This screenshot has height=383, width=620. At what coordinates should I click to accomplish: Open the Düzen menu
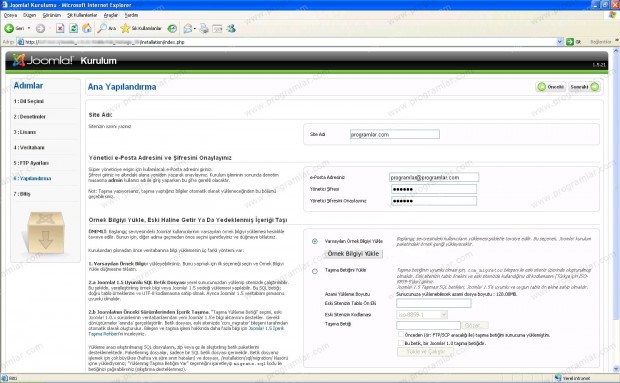click(x=29, y=15)
